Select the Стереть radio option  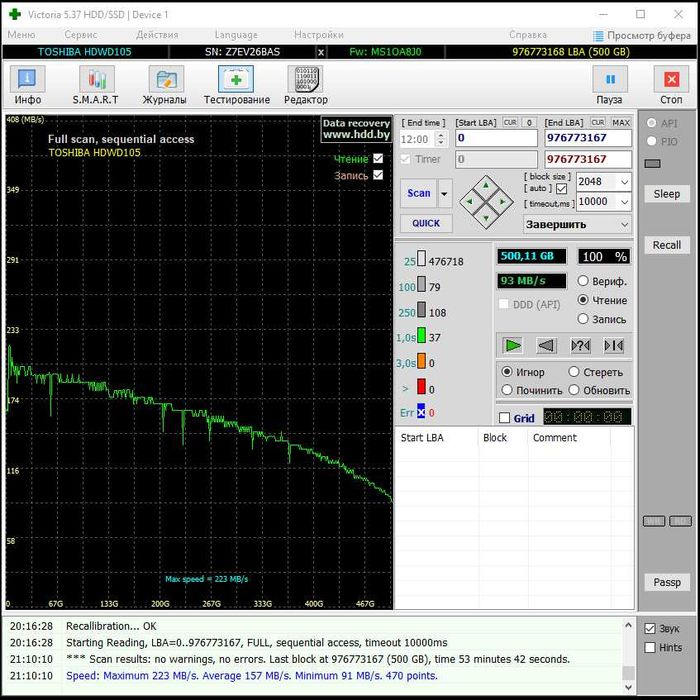[575, 372]
